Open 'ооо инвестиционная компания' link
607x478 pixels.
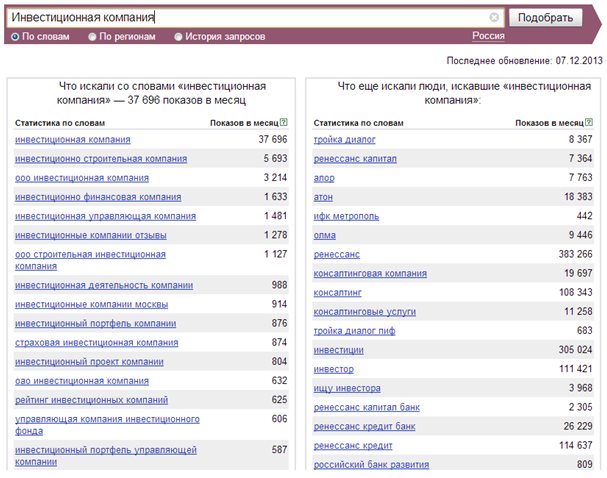click(x=82, y=178)
